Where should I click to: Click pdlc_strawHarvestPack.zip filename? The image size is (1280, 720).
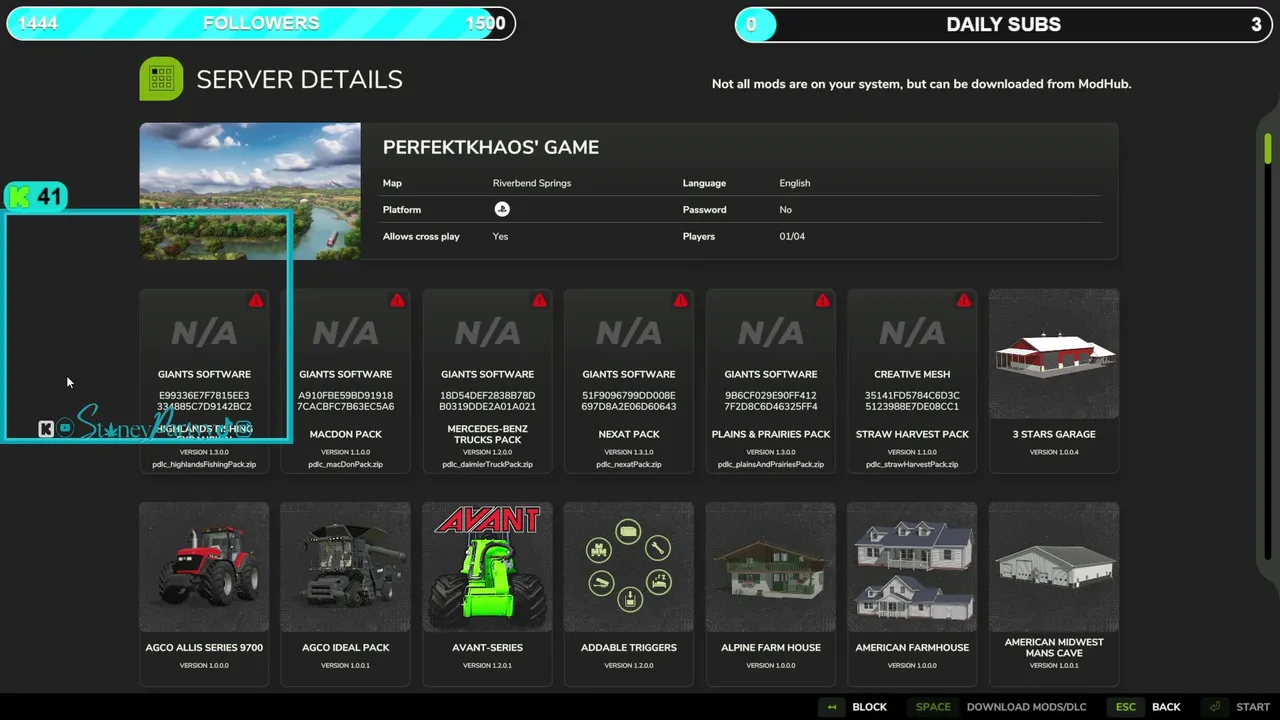[x=912, y=464]
